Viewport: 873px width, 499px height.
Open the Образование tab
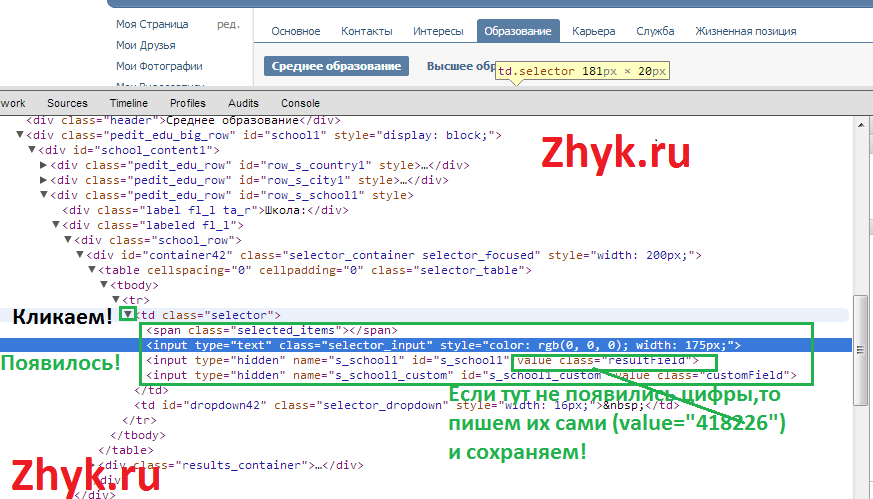[517, 32]
